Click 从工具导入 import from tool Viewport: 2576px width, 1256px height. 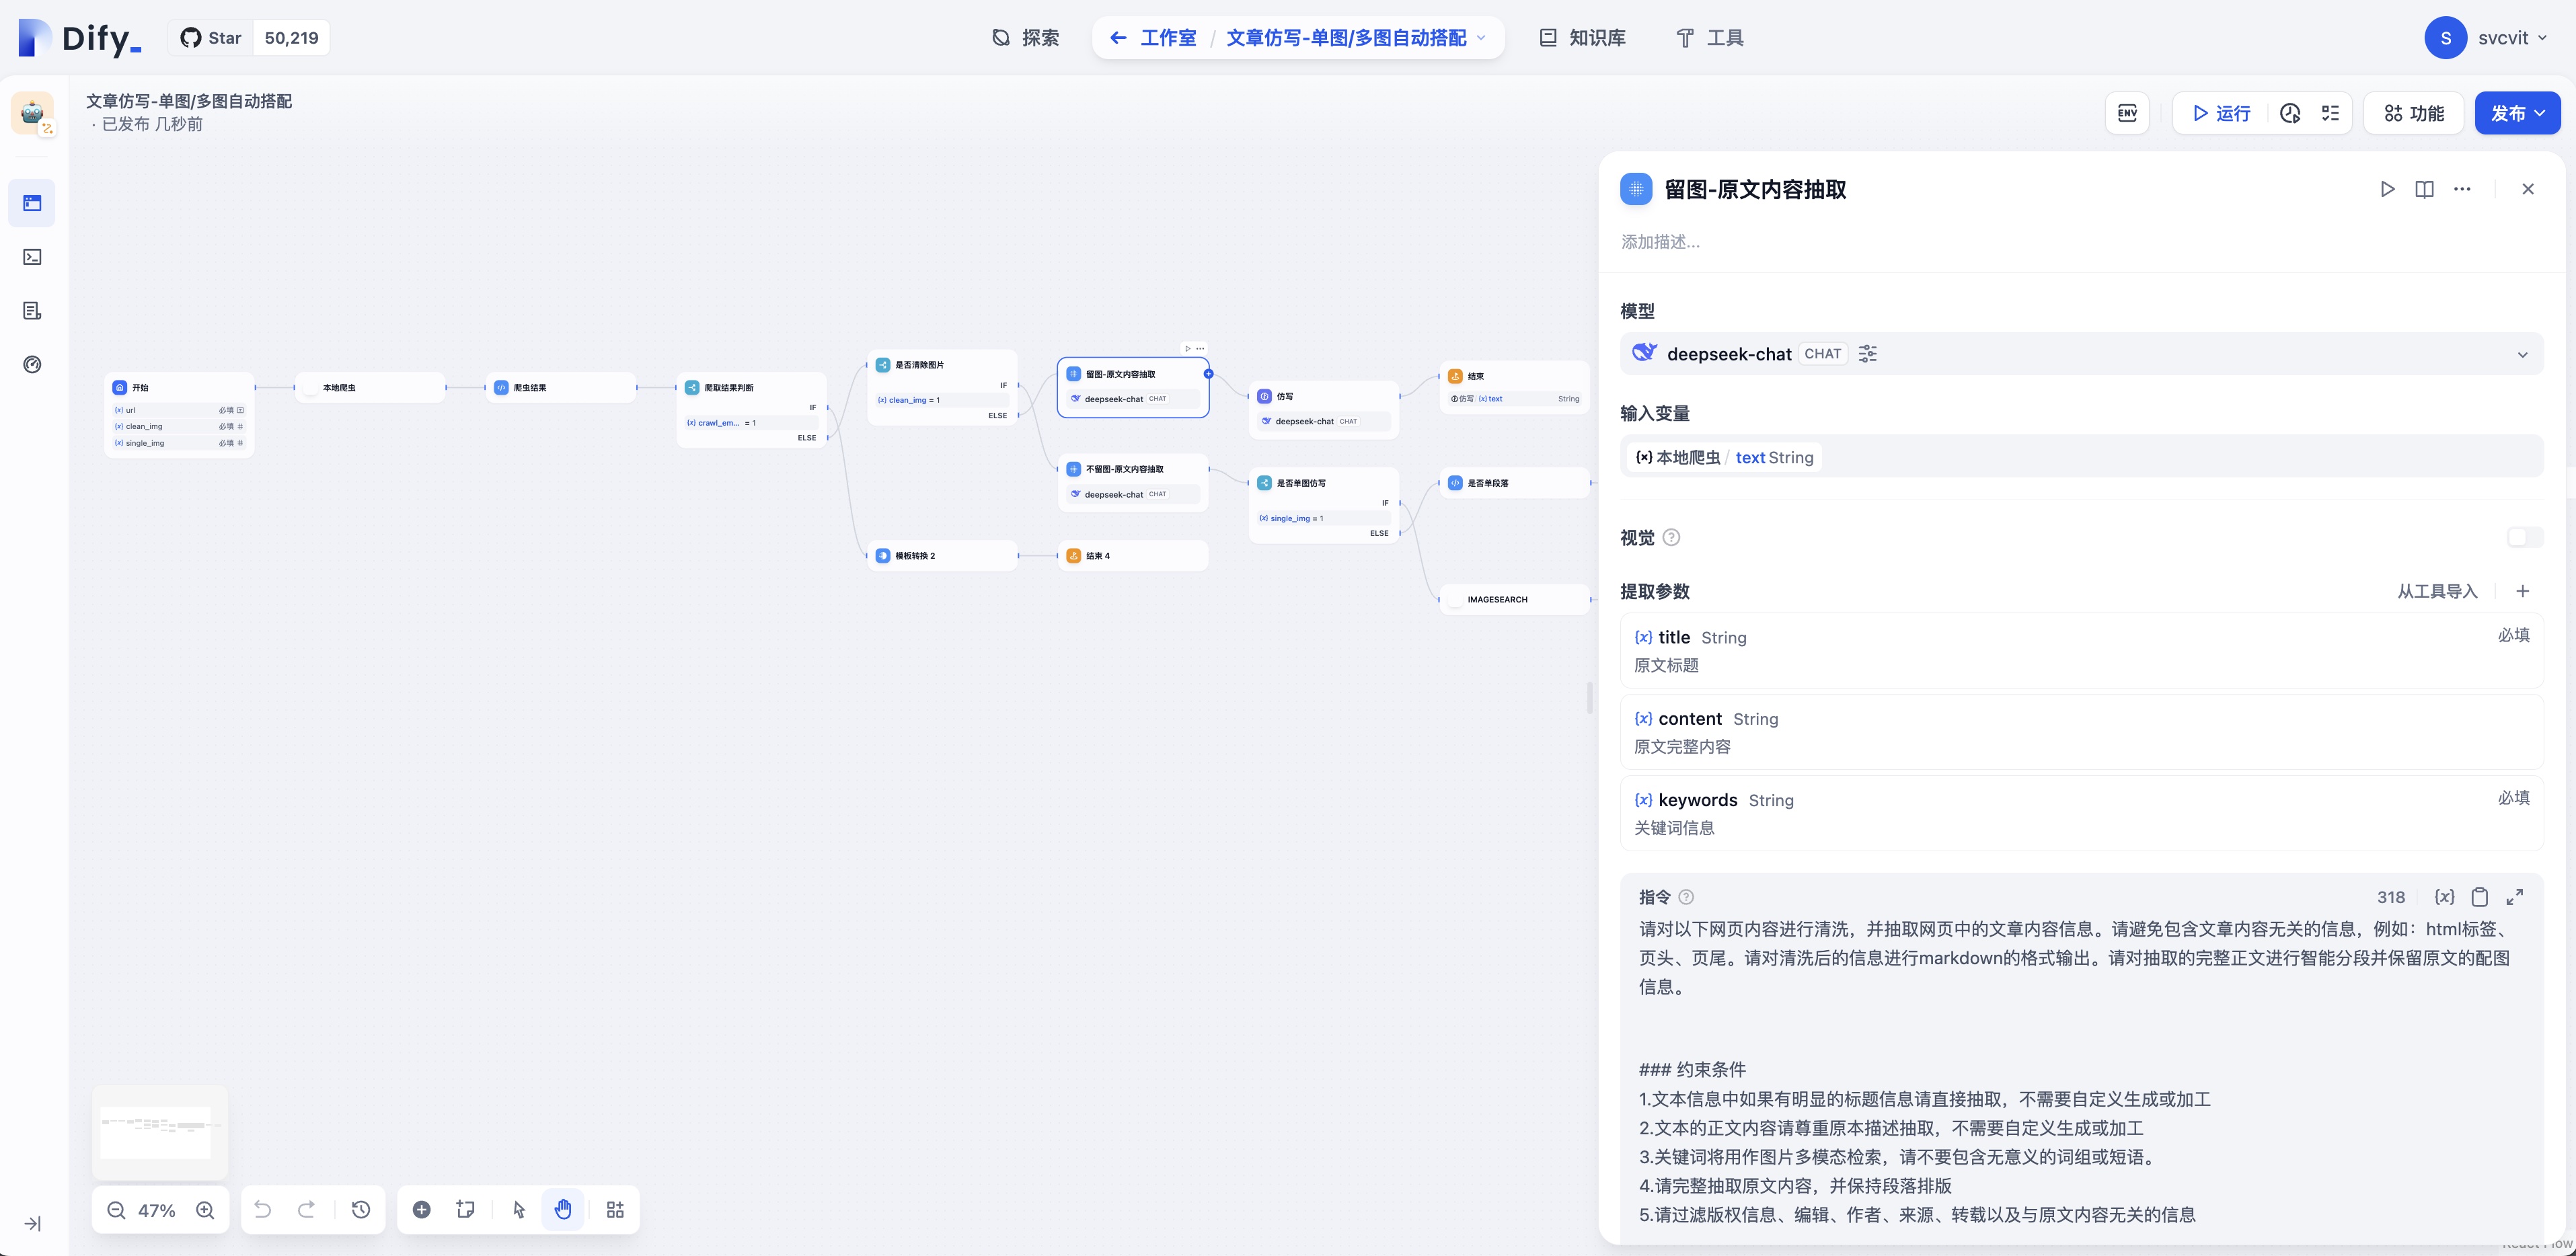click(2436, 591)
